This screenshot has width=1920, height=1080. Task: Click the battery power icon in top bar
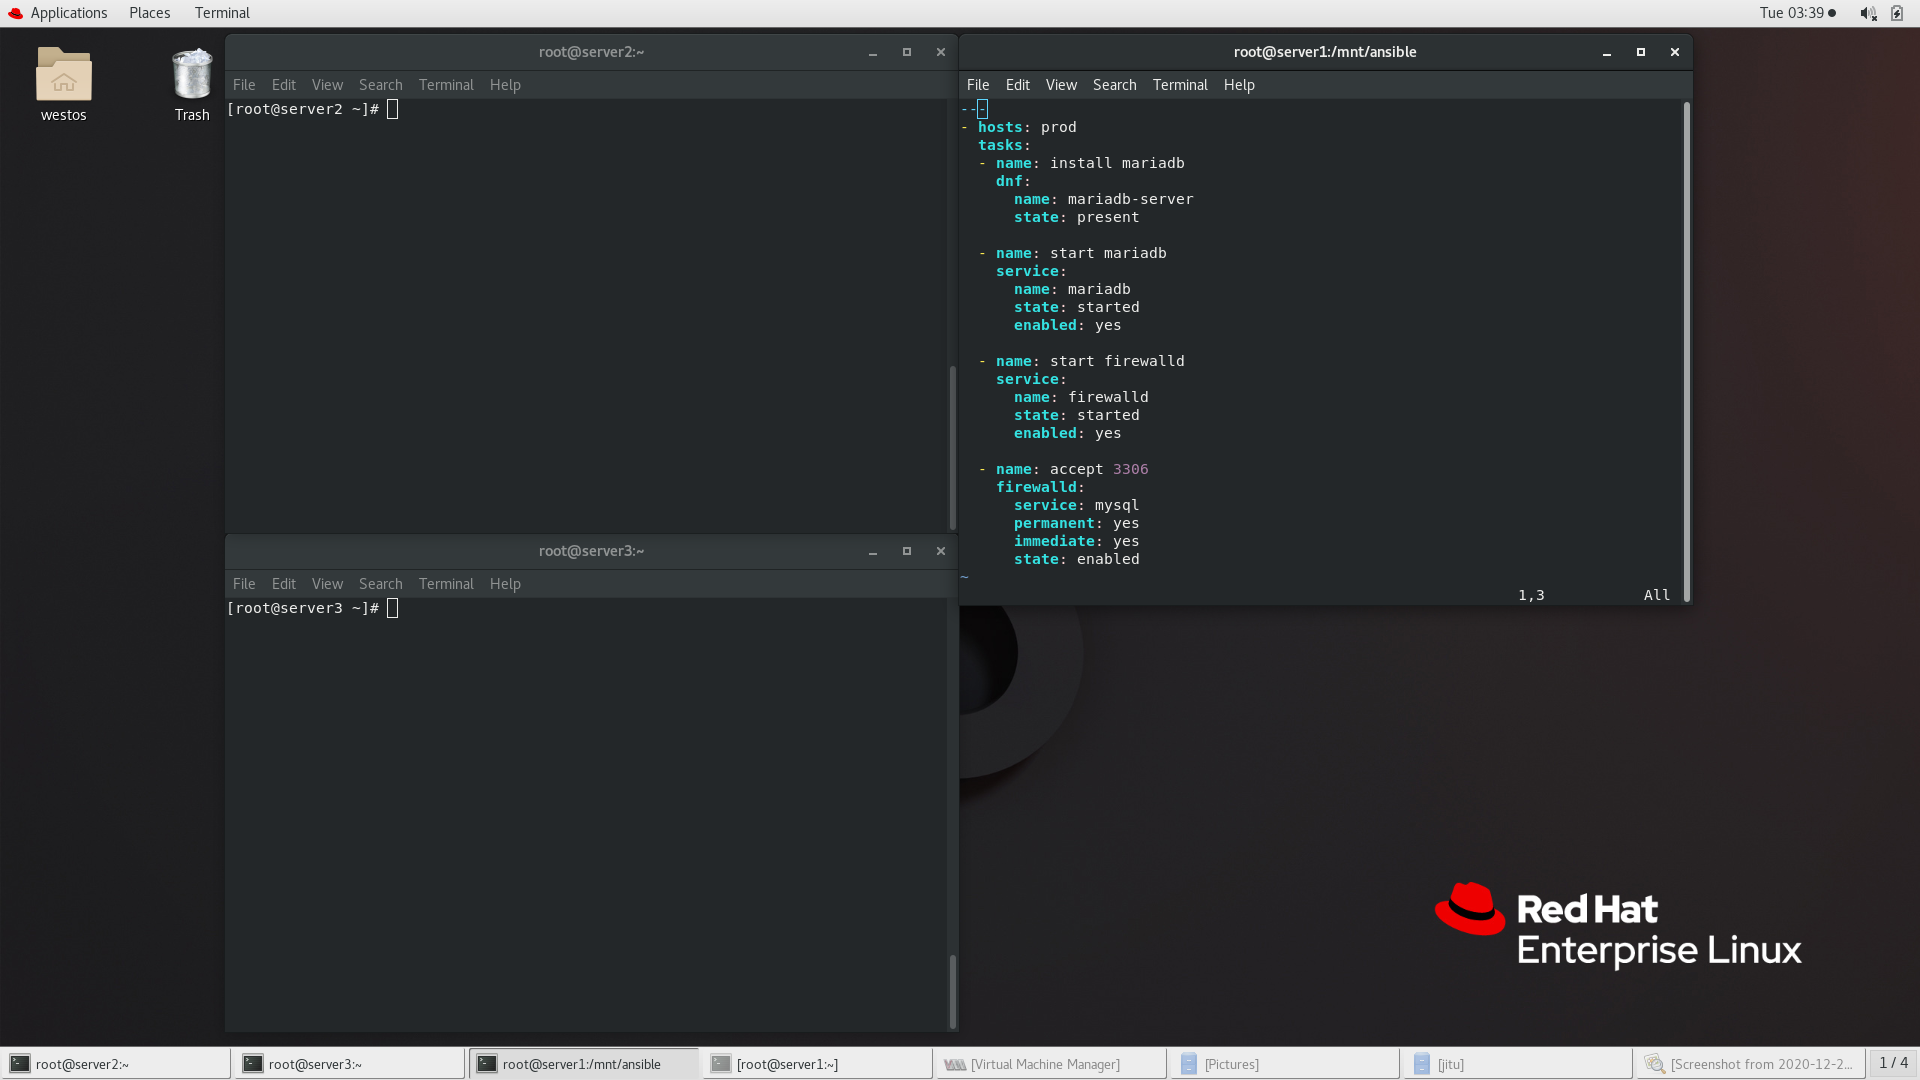click(x=1897, y=13)
